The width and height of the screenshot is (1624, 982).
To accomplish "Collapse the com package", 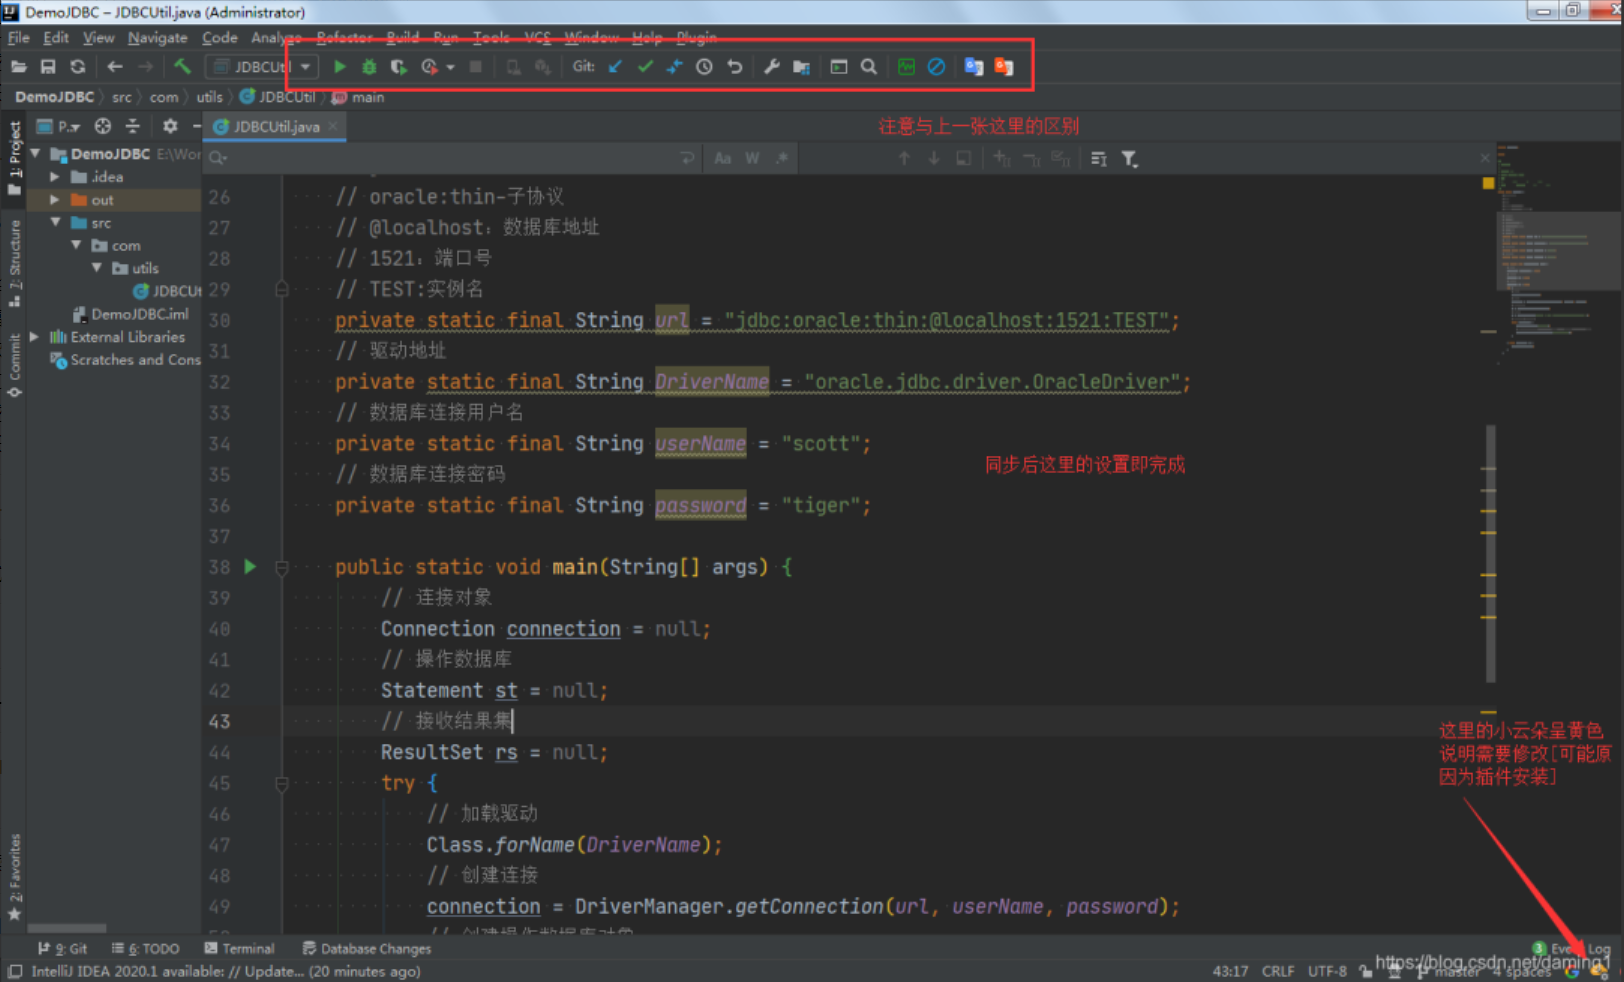I will (x=76, y=245).
